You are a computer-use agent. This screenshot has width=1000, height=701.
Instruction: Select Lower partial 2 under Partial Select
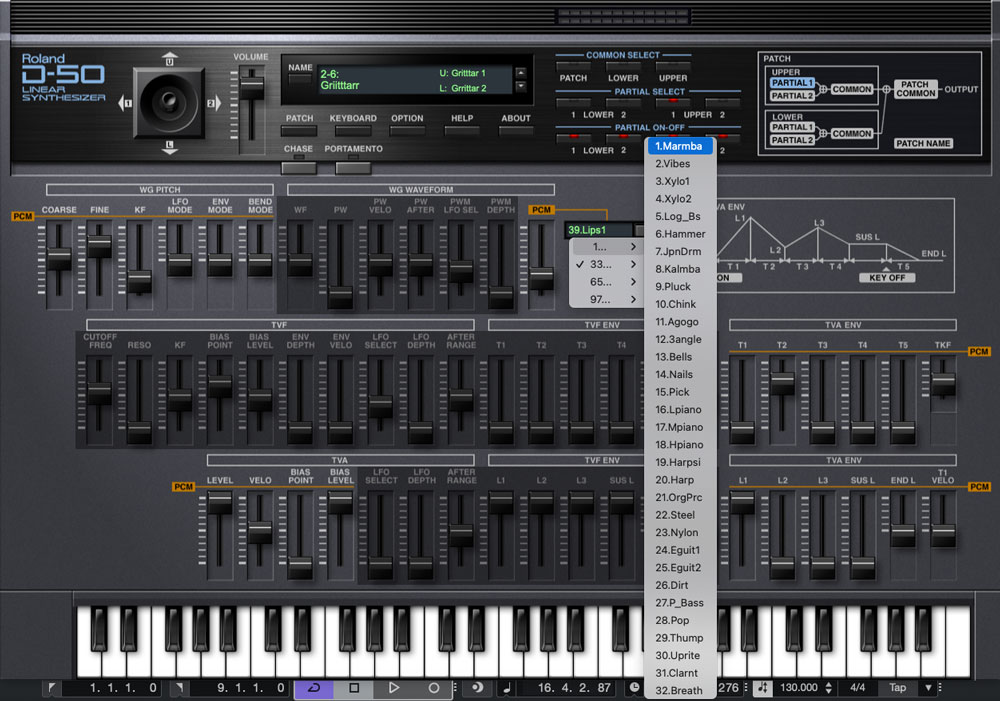623,101
